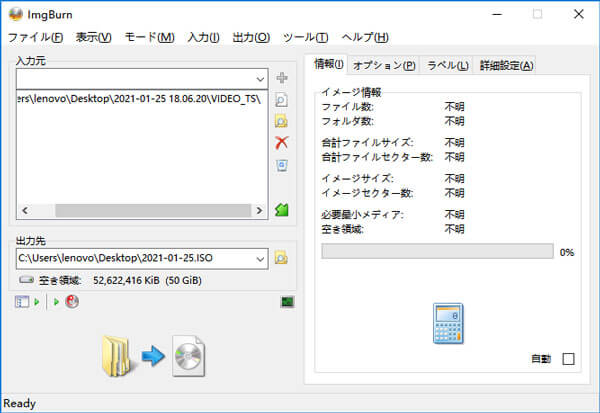Click the source list scroll left arrow
Viewport: 600px width, 413px height.
(25, 211)
